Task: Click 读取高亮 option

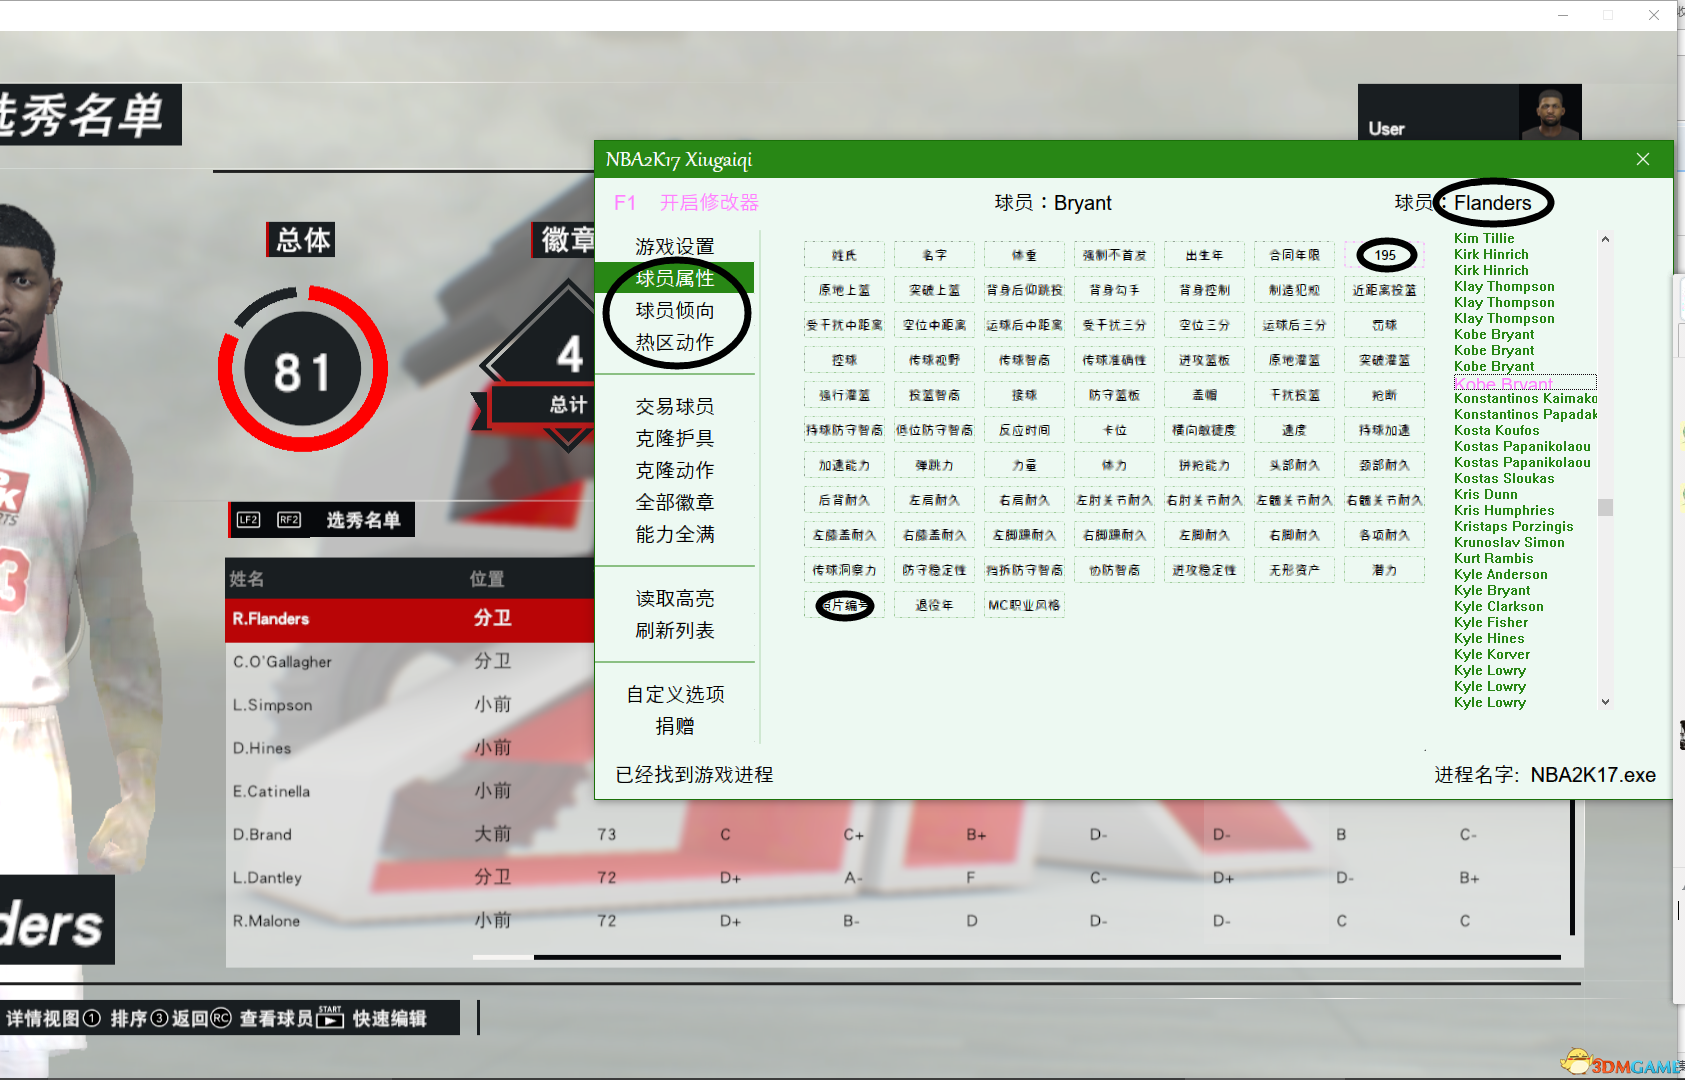Action: pyautogui.click(x=675, y=598)
